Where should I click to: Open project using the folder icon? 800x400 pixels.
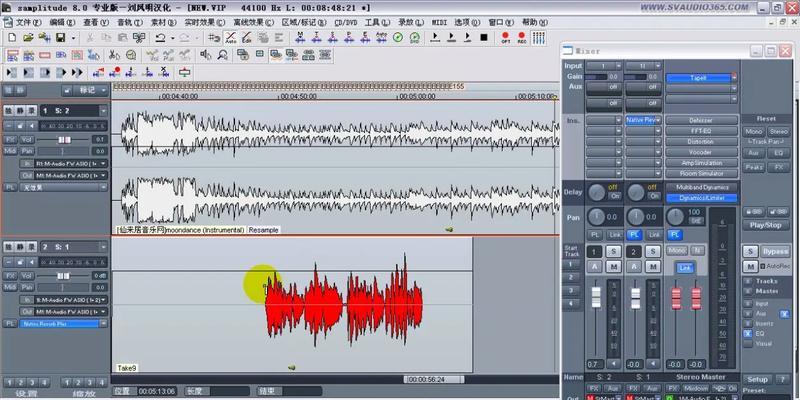tap(28, 38)
